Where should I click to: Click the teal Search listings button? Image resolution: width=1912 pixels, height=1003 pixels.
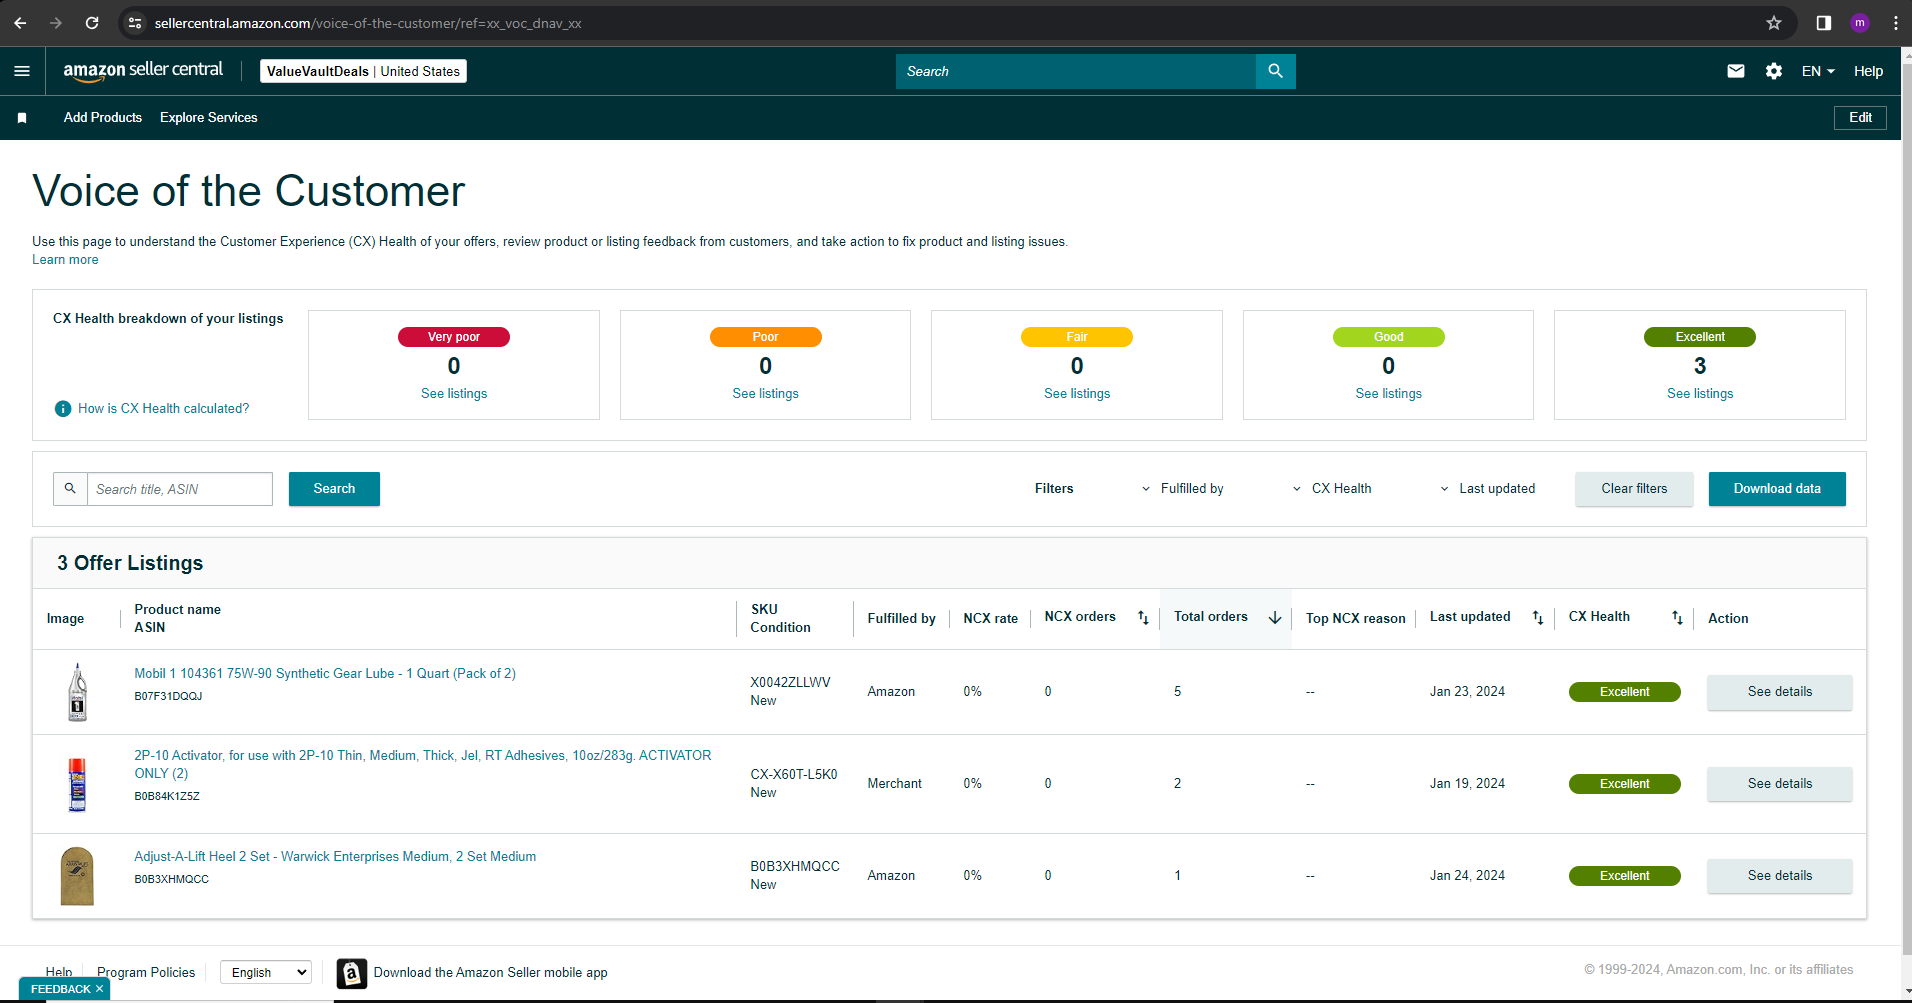334,489
